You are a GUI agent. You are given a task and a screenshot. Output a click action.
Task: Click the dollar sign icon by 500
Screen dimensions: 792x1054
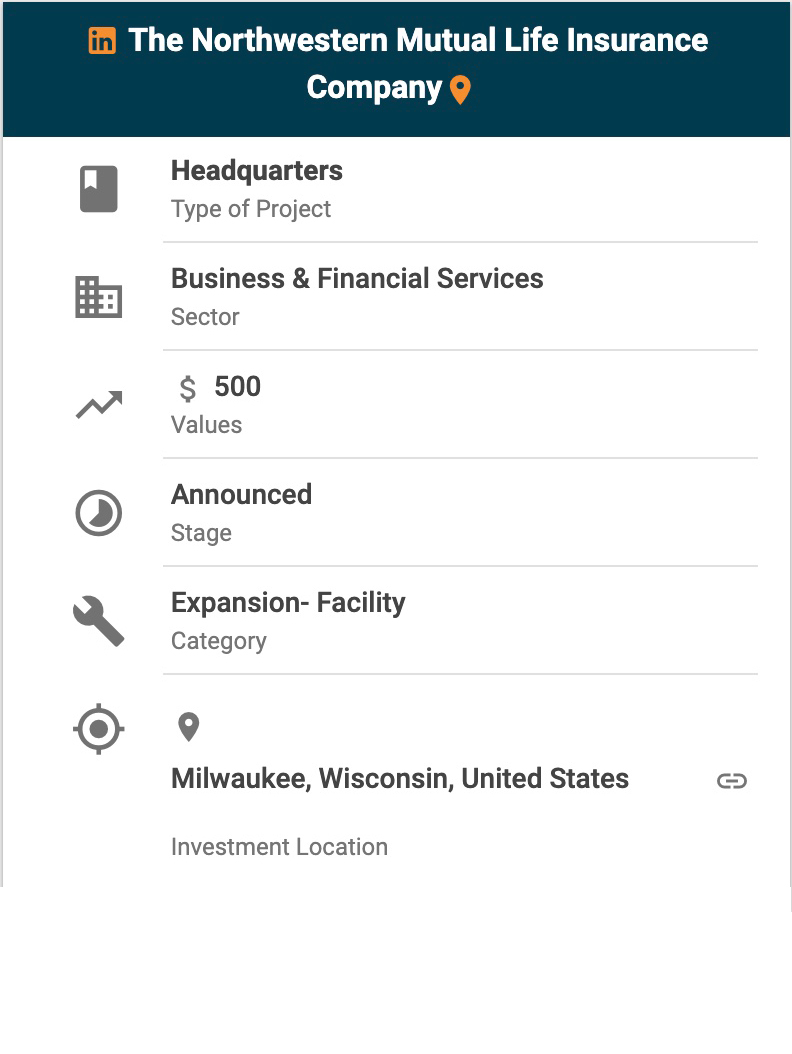187,388
